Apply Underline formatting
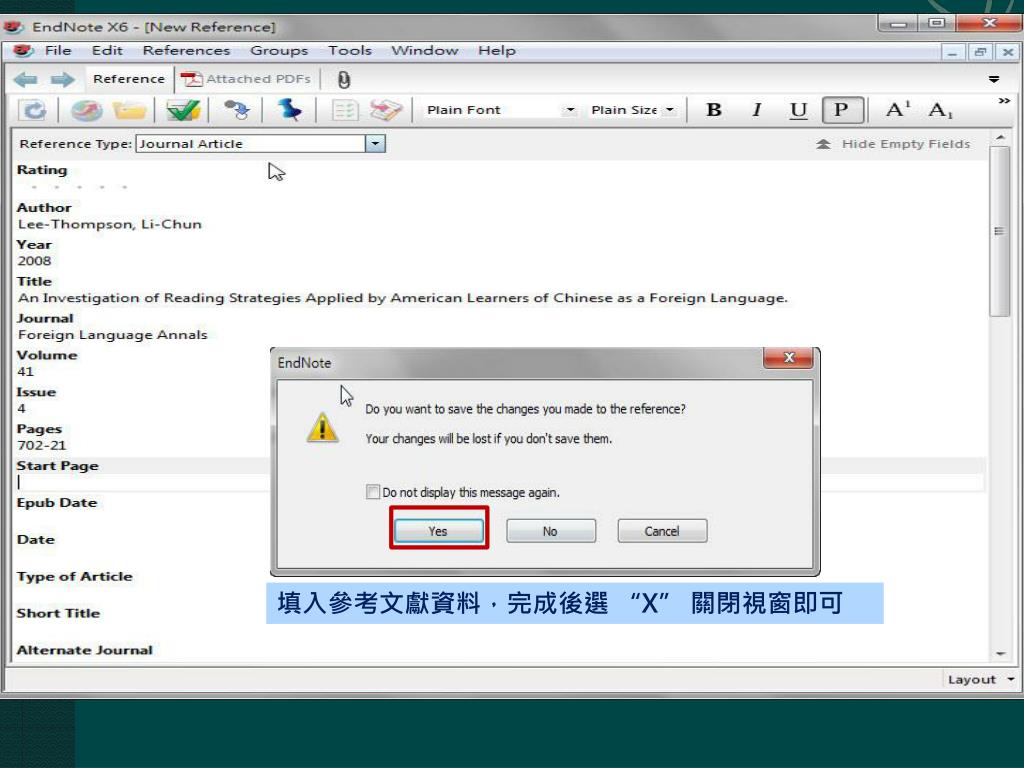1024x768 pixels. [x=798, y=110]
